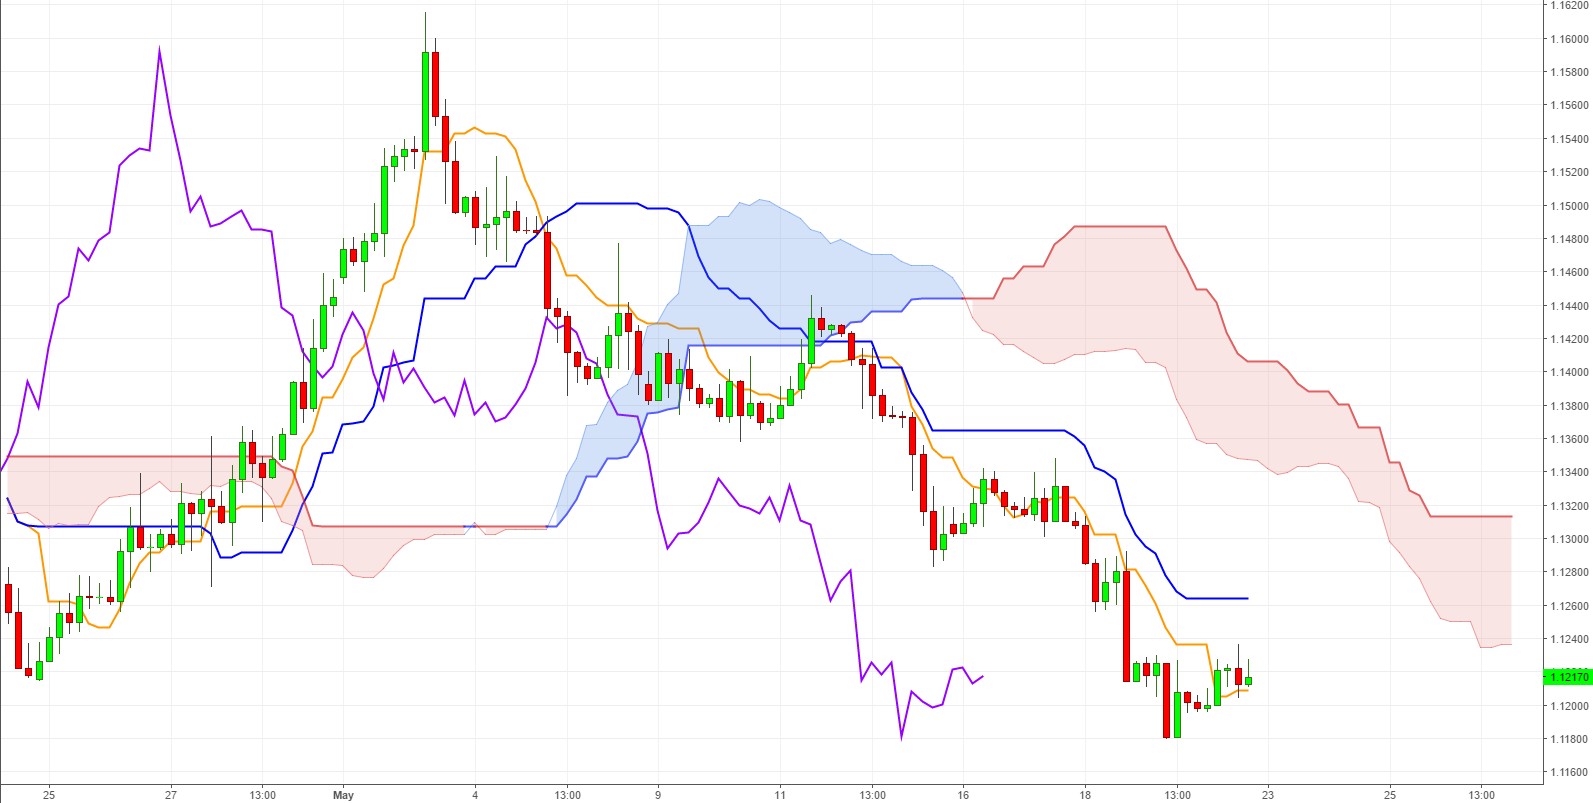Select date label 23 on the time axis
Image resolution: width=1593 pixels, height=803 pixels.
(x=1268, y=795)
